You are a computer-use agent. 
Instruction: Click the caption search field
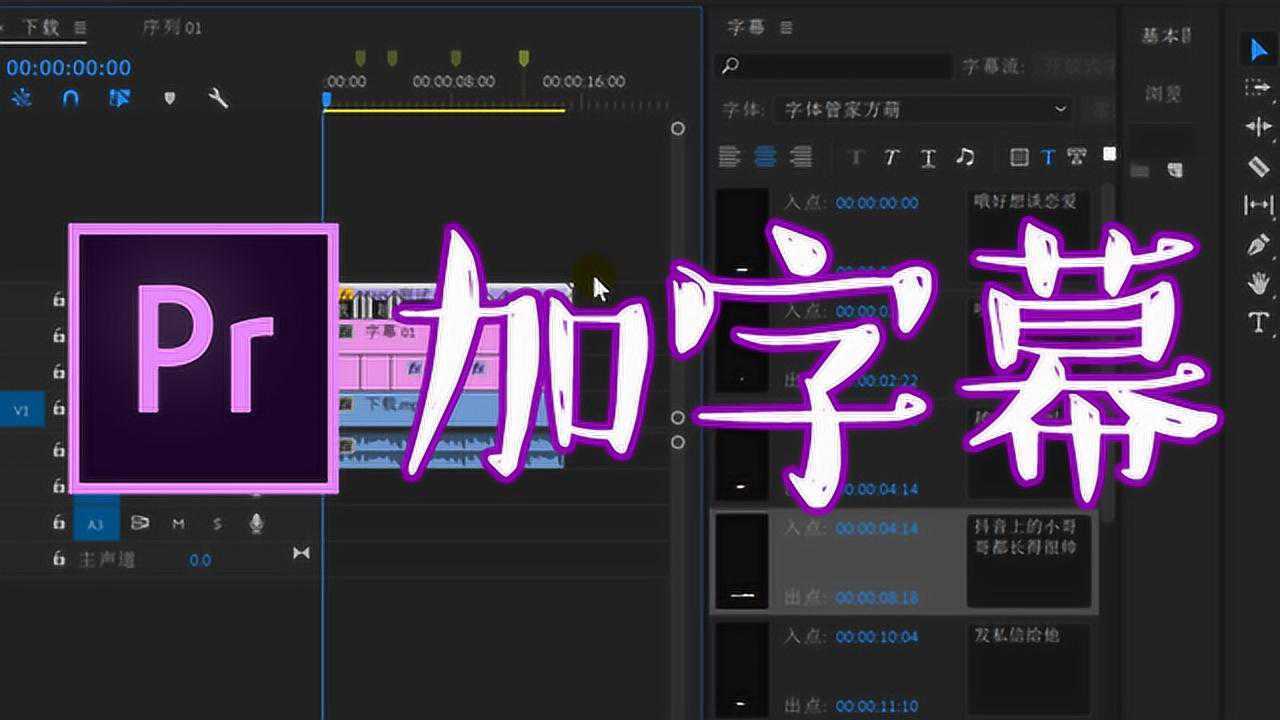pyautogui.click(x=834, y=66)
